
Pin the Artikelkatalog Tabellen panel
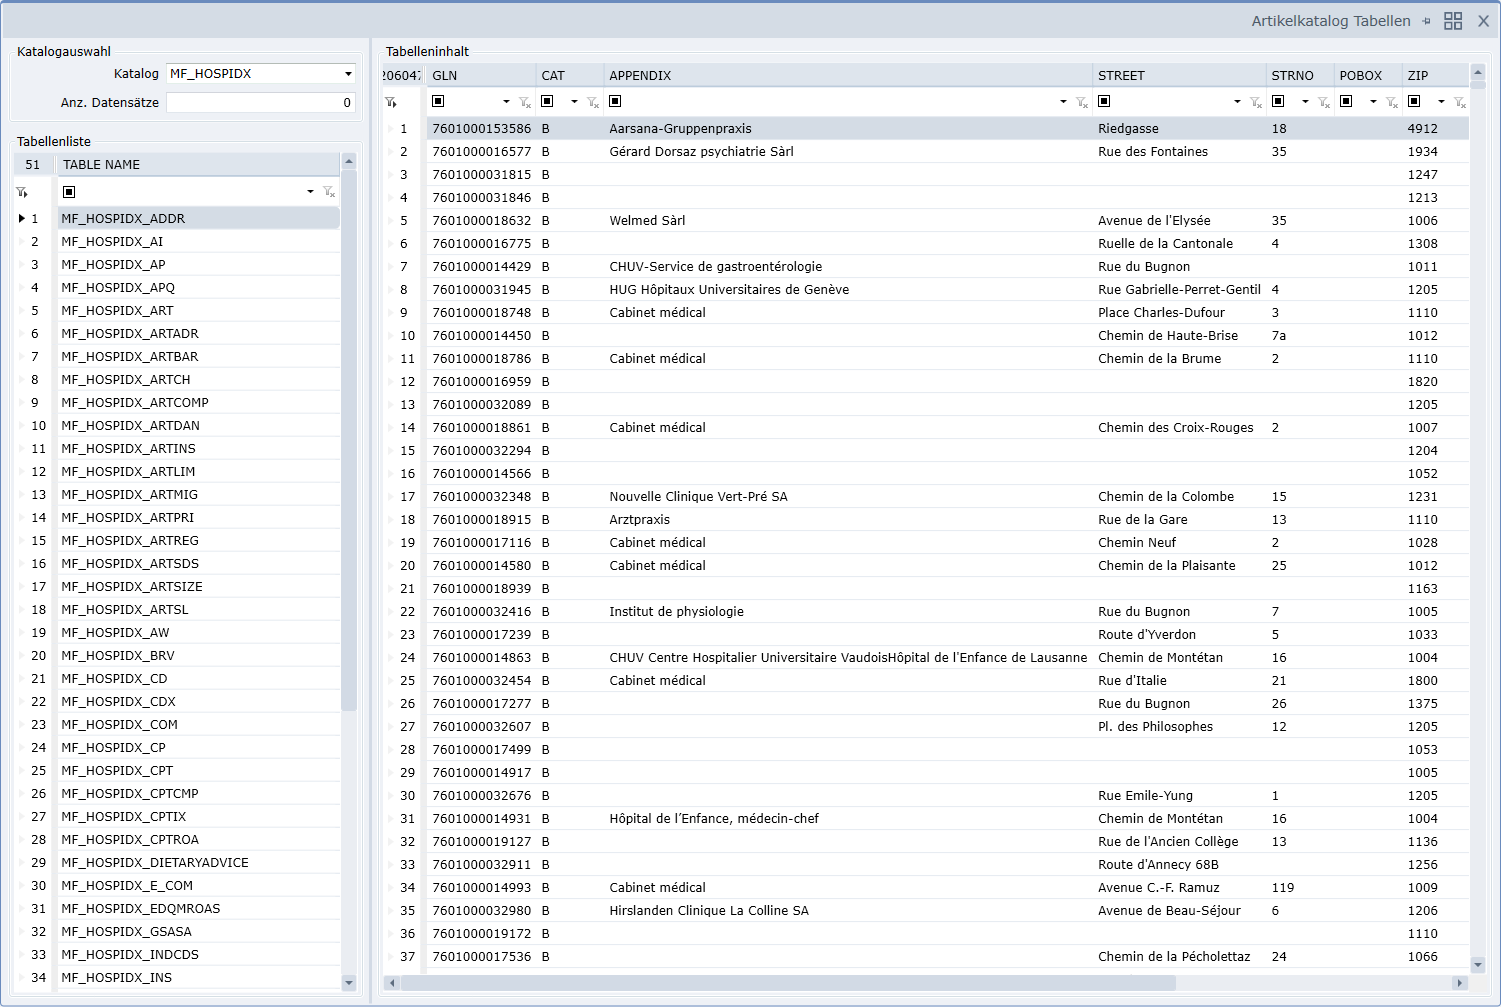1426,21
